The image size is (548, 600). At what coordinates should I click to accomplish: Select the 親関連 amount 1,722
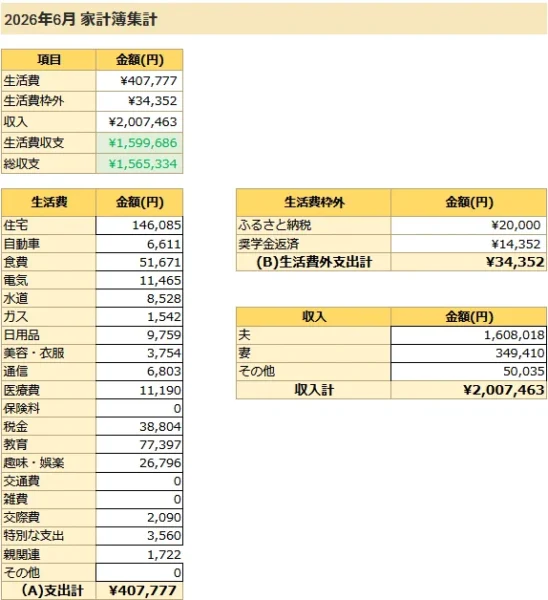[x=139, y=554]
